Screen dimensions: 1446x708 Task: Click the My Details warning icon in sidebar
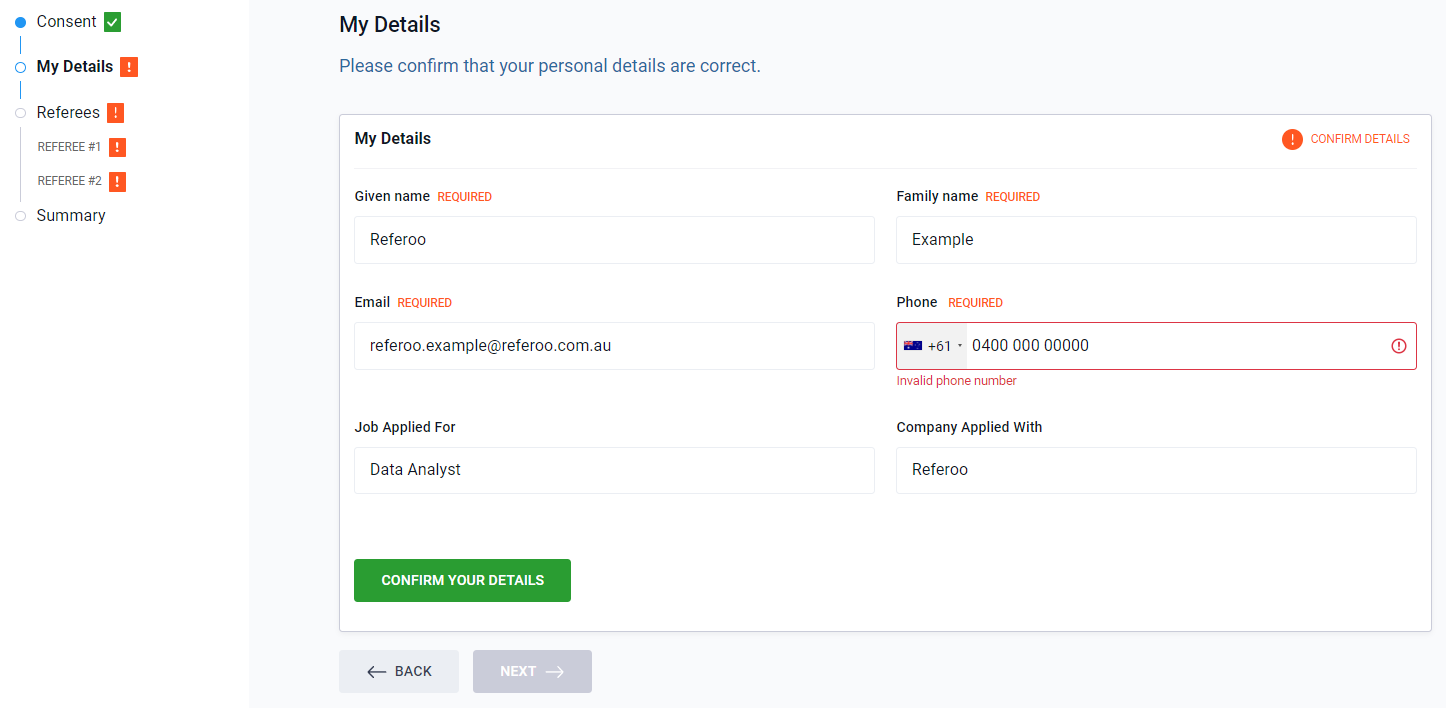coord(128,67)
